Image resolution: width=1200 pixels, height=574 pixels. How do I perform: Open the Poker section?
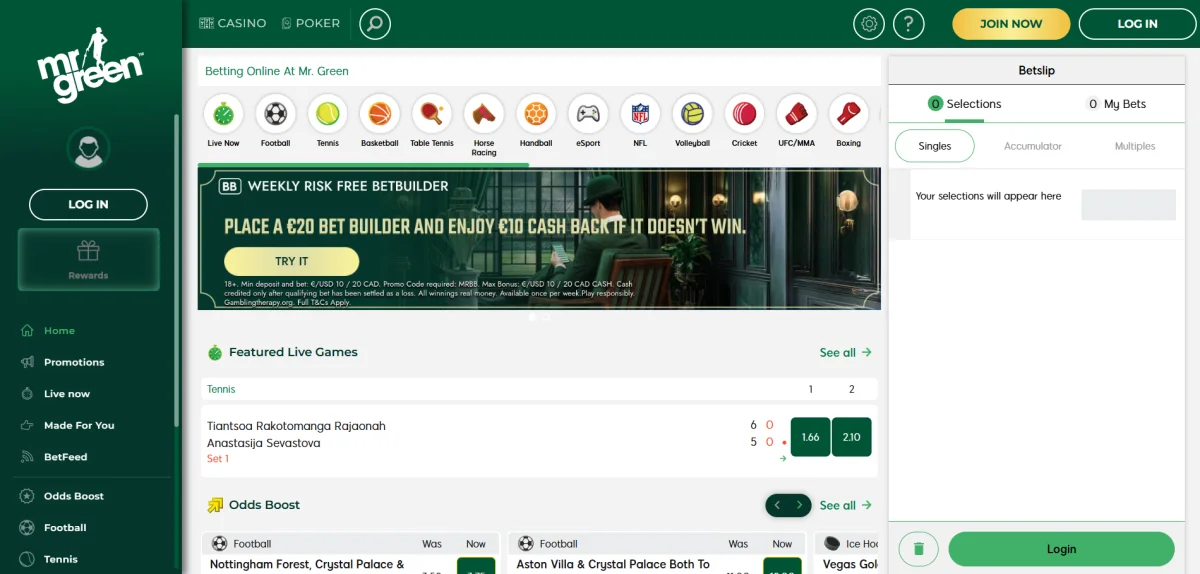(311, 23)
